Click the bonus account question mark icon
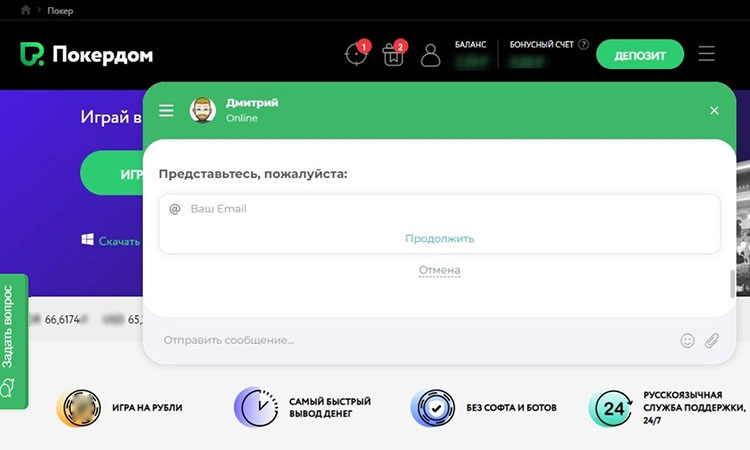750x450 pixels. click(x=583, y=44)
